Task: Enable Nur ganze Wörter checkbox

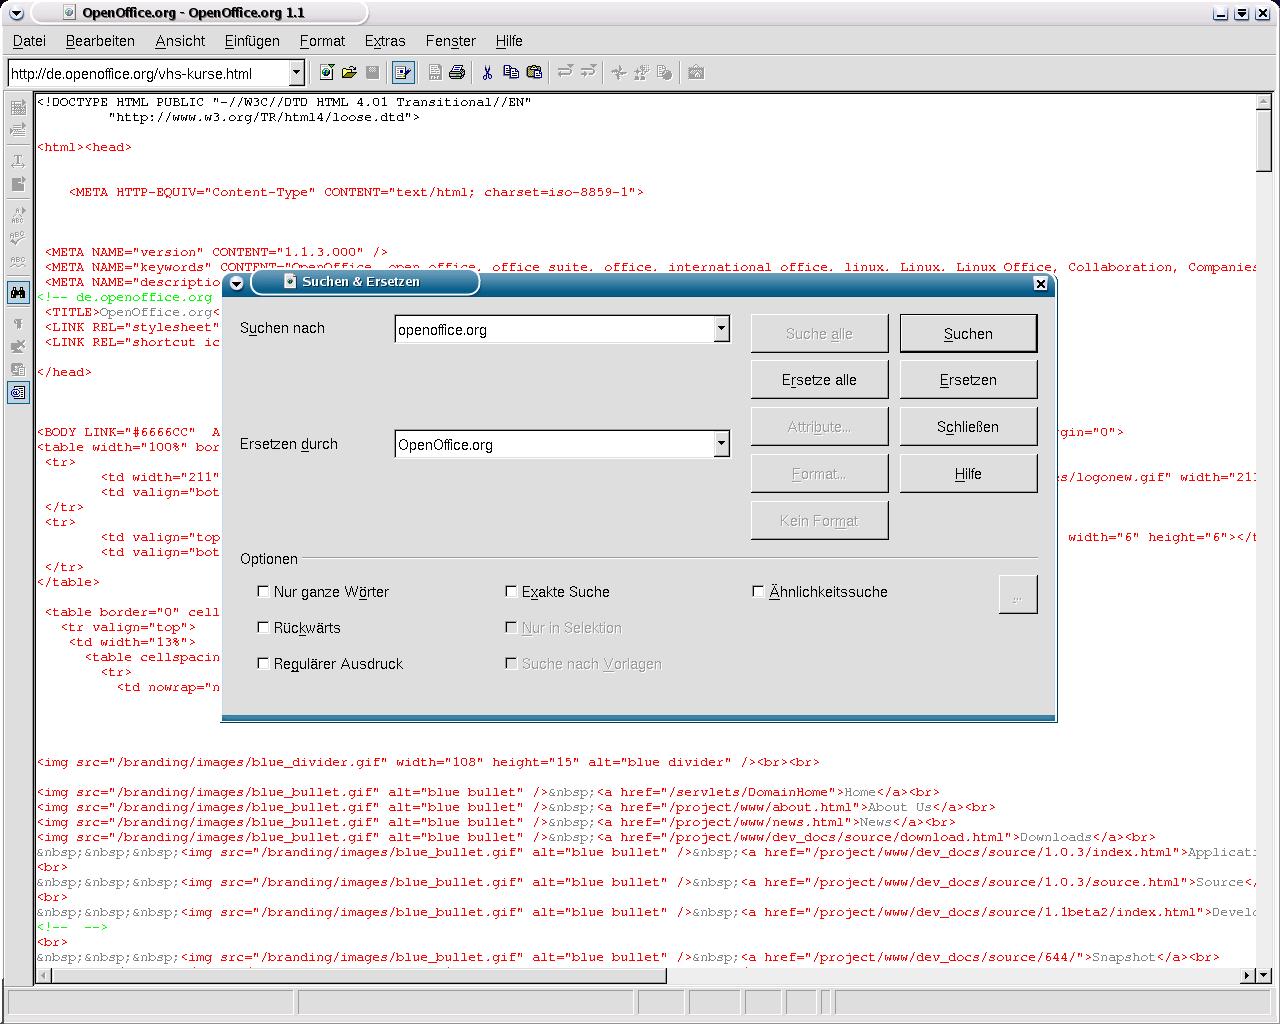Action: tap(264, 591)
